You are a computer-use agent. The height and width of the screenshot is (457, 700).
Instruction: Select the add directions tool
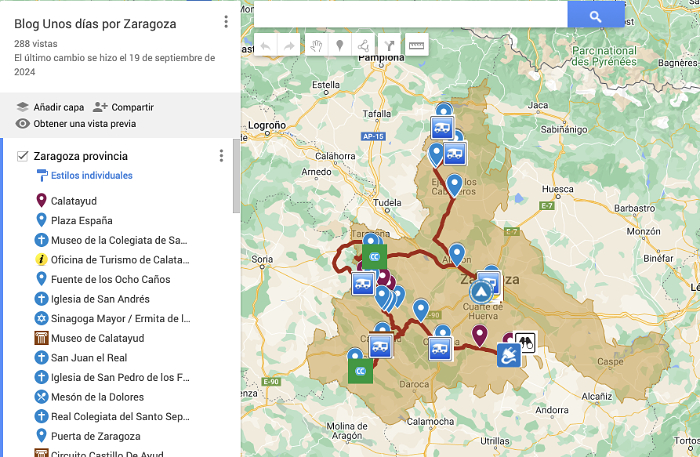(389, 45)
